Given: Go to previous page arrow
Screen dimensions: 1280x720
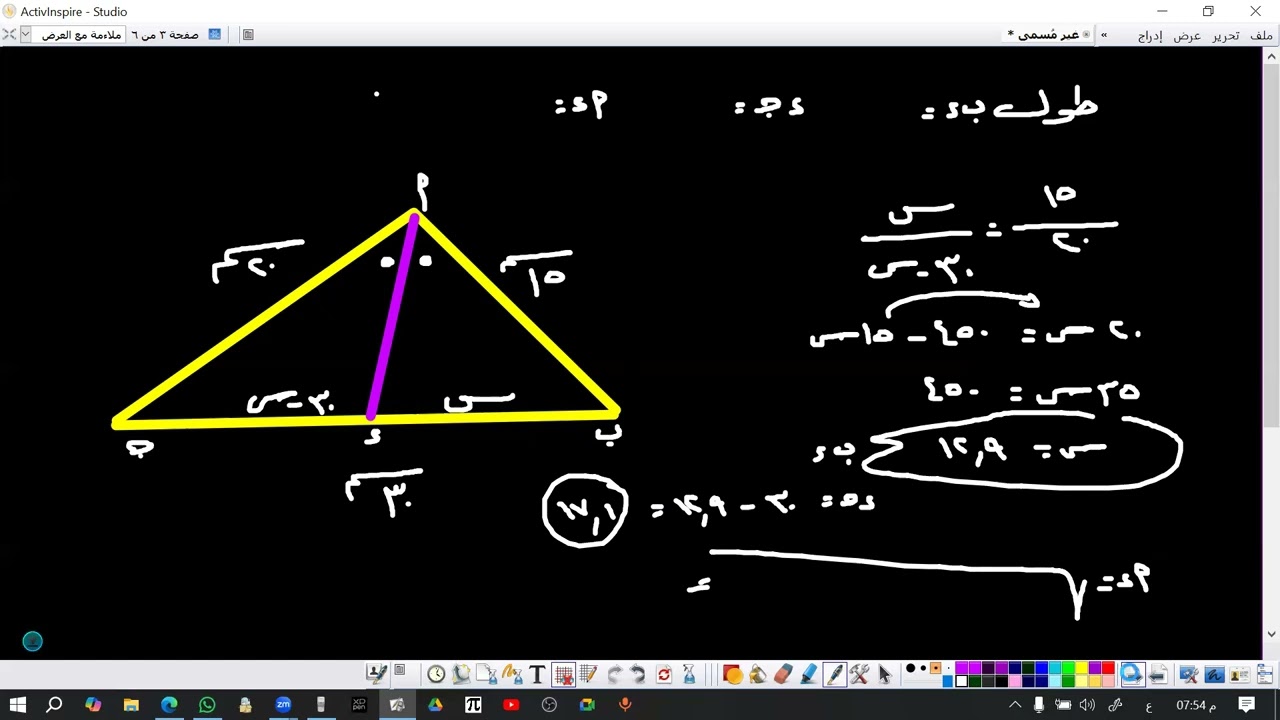Looking at the screenshot, I should (1157, 674).
